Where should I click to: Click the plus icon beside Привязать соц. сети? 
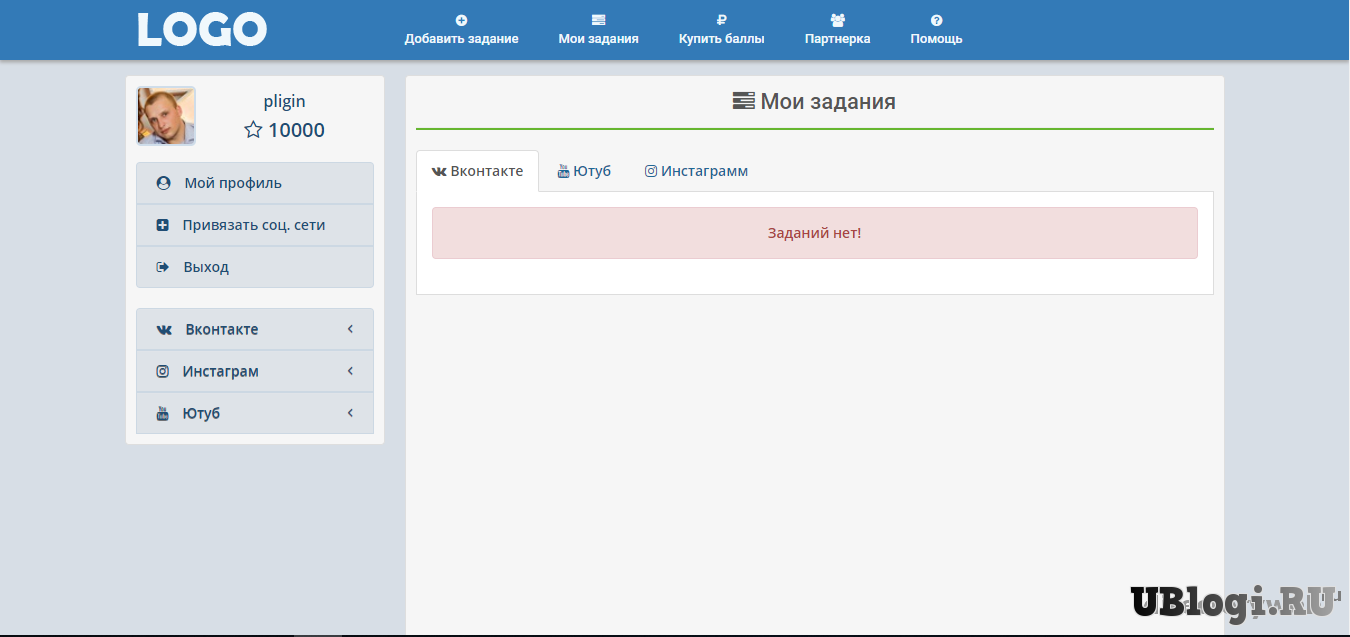(x=163, y=225)
